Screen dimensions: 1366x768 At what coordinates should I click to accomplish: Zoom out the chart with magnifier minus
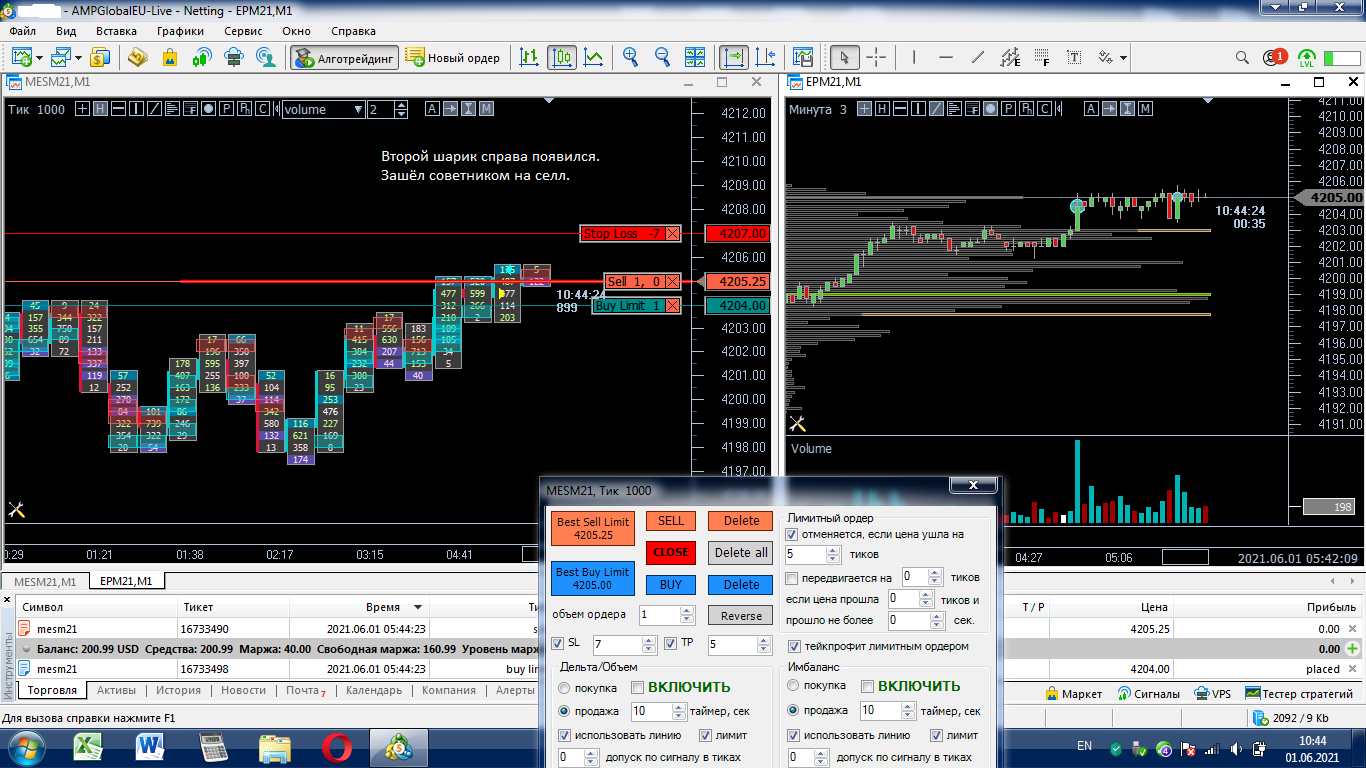(x=662, y=58)
